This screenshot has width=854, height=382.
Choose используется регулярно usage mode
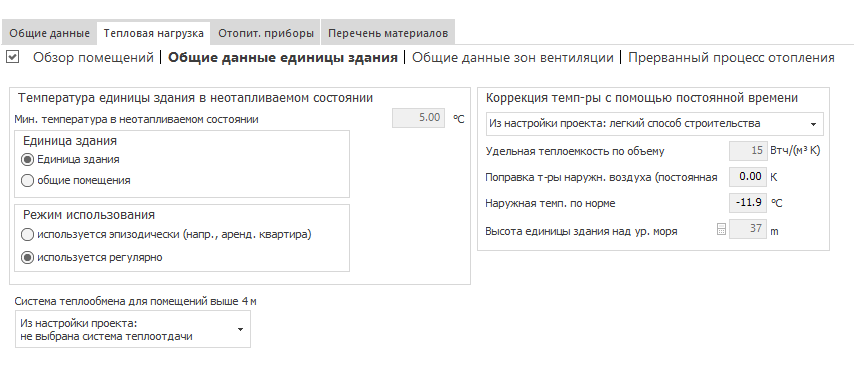click(x=27, y=258)
